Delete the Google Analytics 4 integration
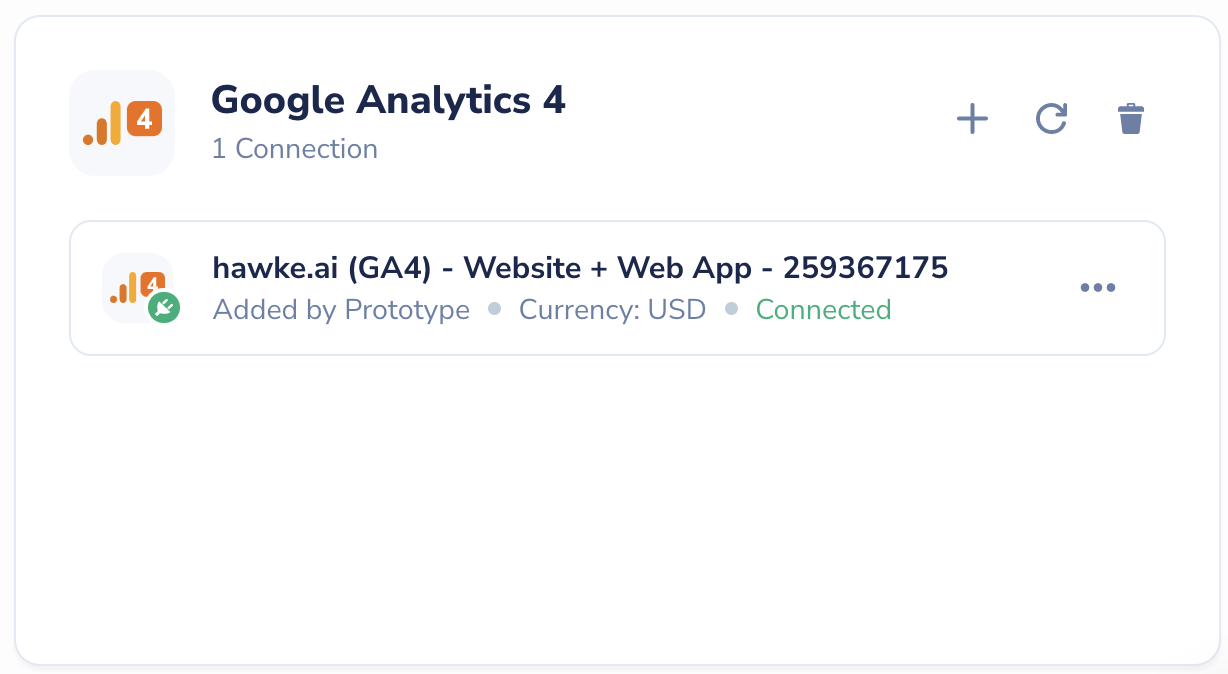Viewport: 1228px width, 674px height. click(1131, 120)
